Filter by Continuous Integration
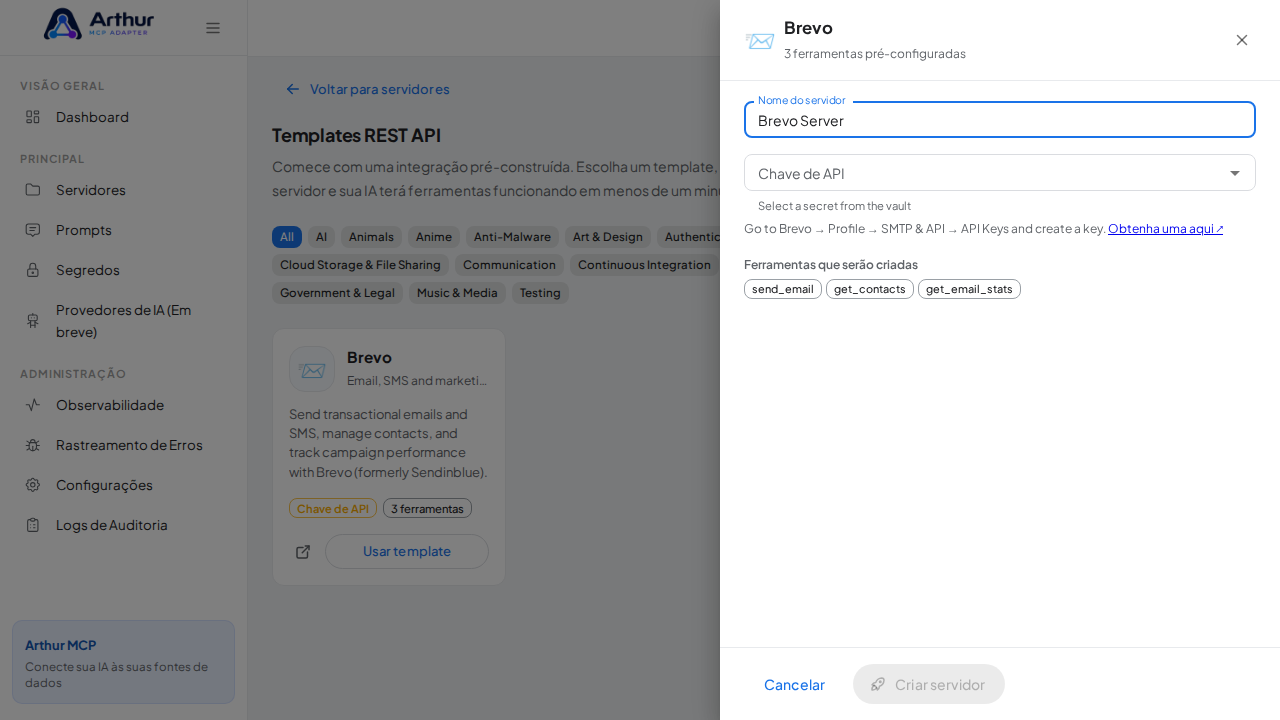Screen dimensions: 1280x720 coord(644,265)
